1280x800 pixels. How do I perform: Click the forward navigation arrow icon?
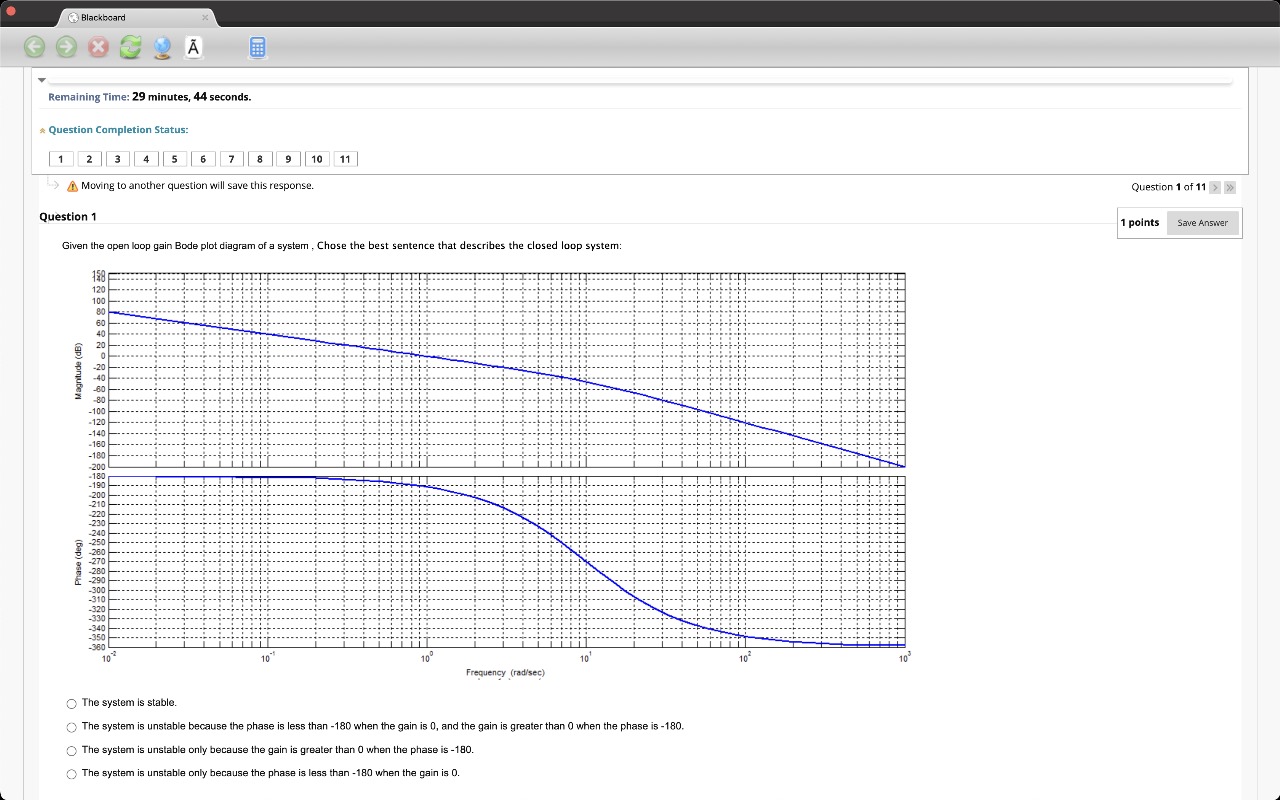[66, 47]
